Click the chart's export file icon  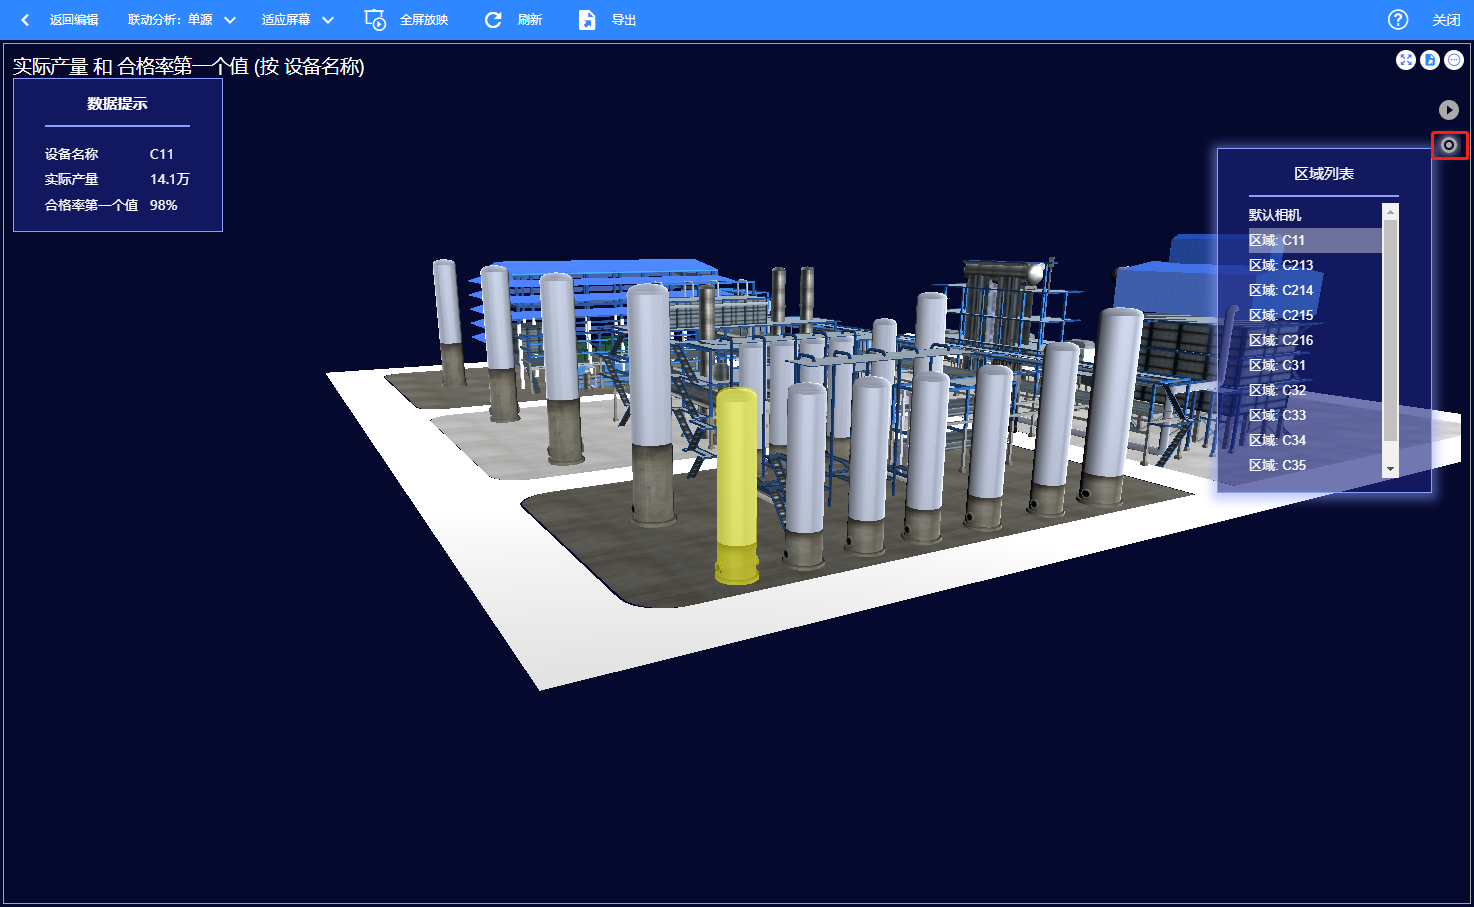coord(1430,60)
